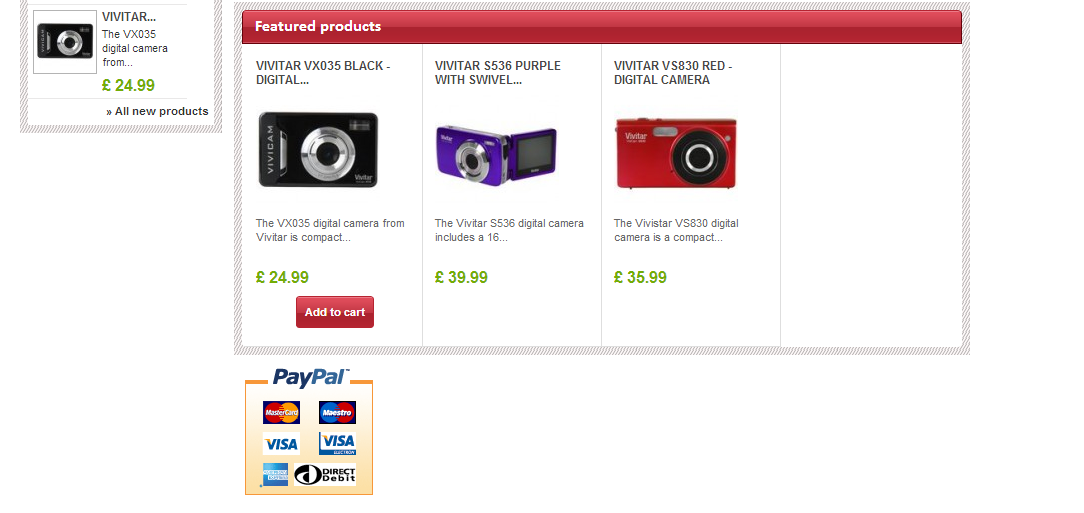
Task: Open Vivitar VS830 Red product title
Action: 673,73
